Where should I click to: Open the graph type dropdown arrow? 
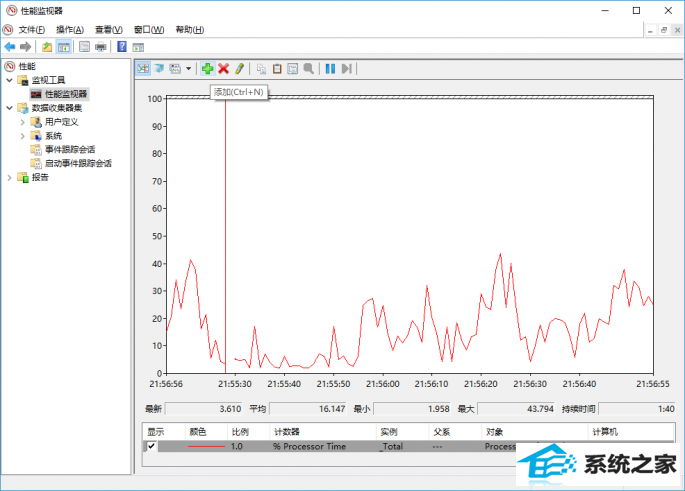point(189,68)
